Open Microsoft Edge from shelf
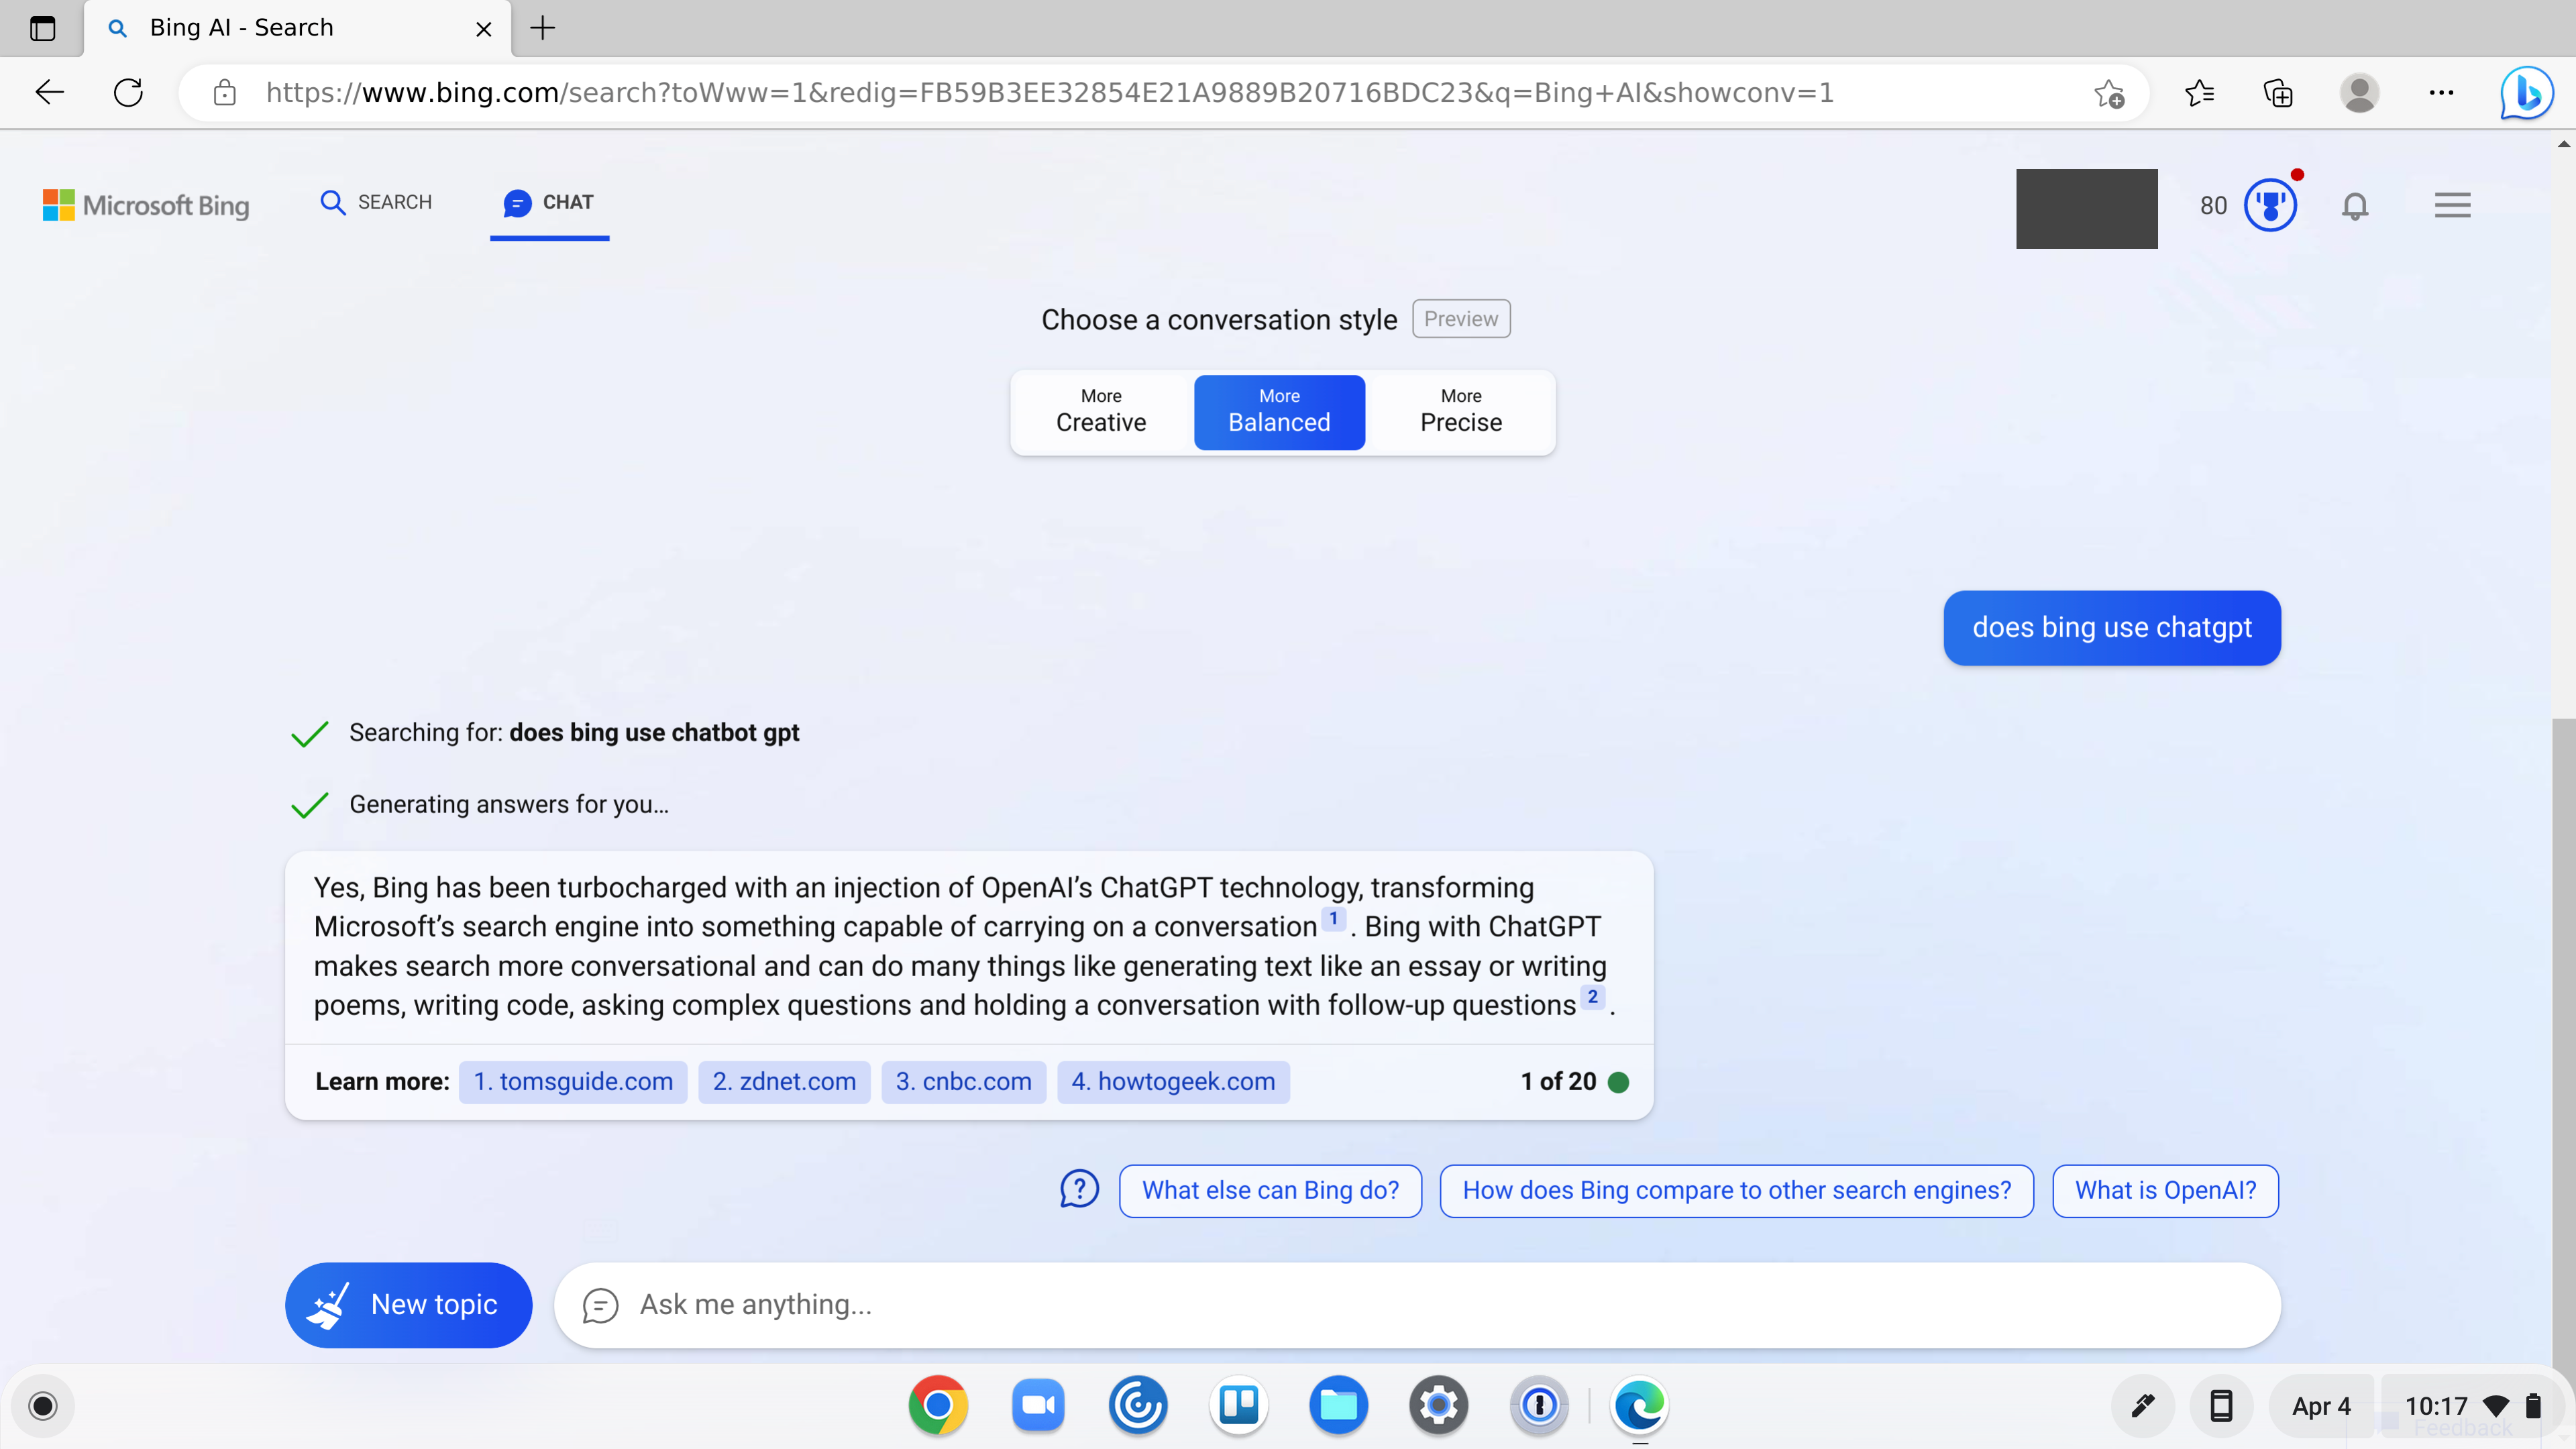 pyautogui.click(x=1639, y=1406)
